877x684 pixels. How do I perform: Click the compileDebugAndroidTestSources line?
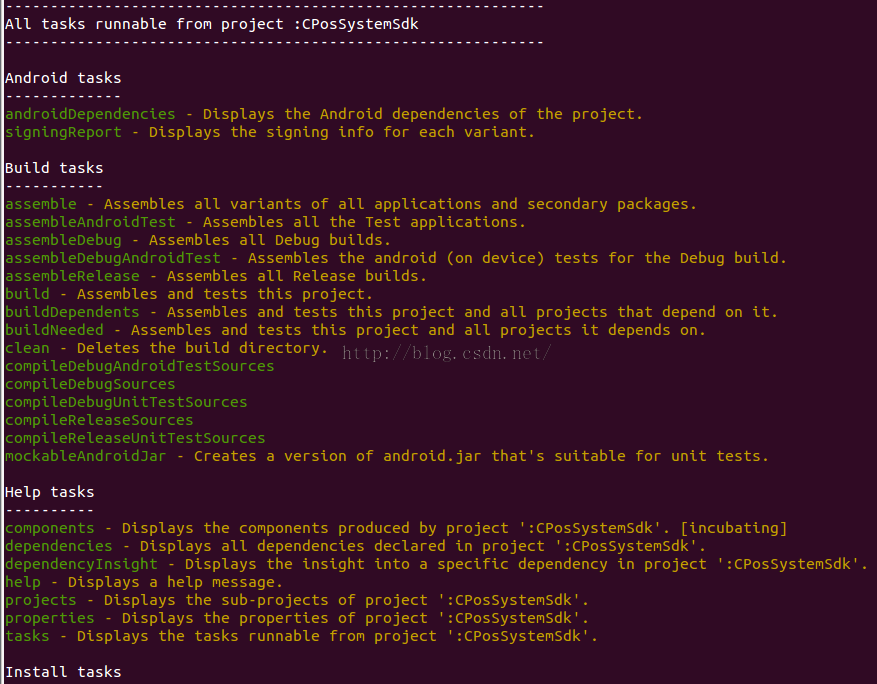click(x=140, y=366)
